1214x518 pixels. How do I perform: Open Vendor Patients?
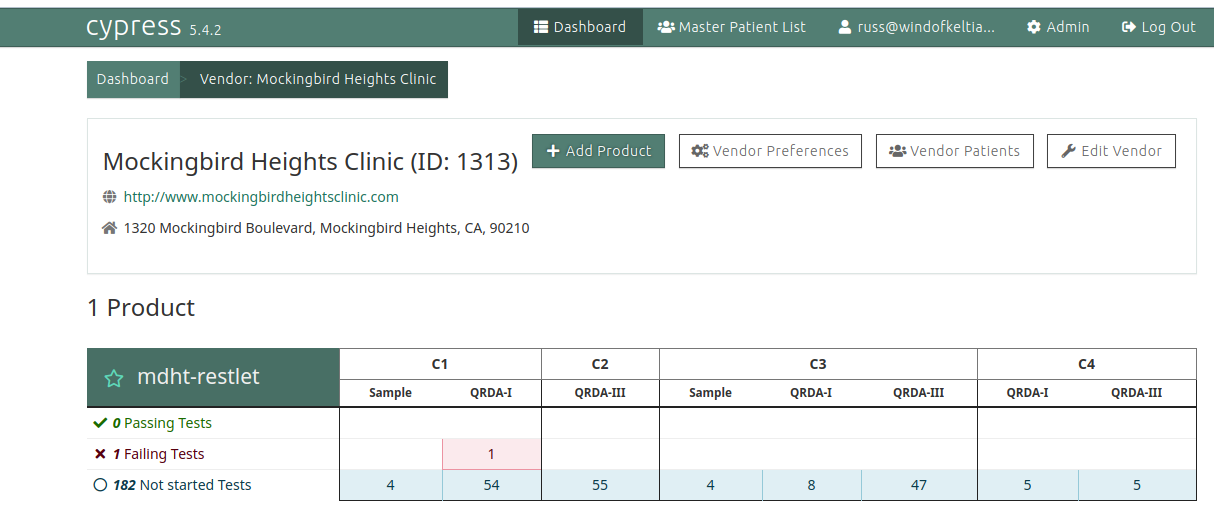(x=955, y=151)
